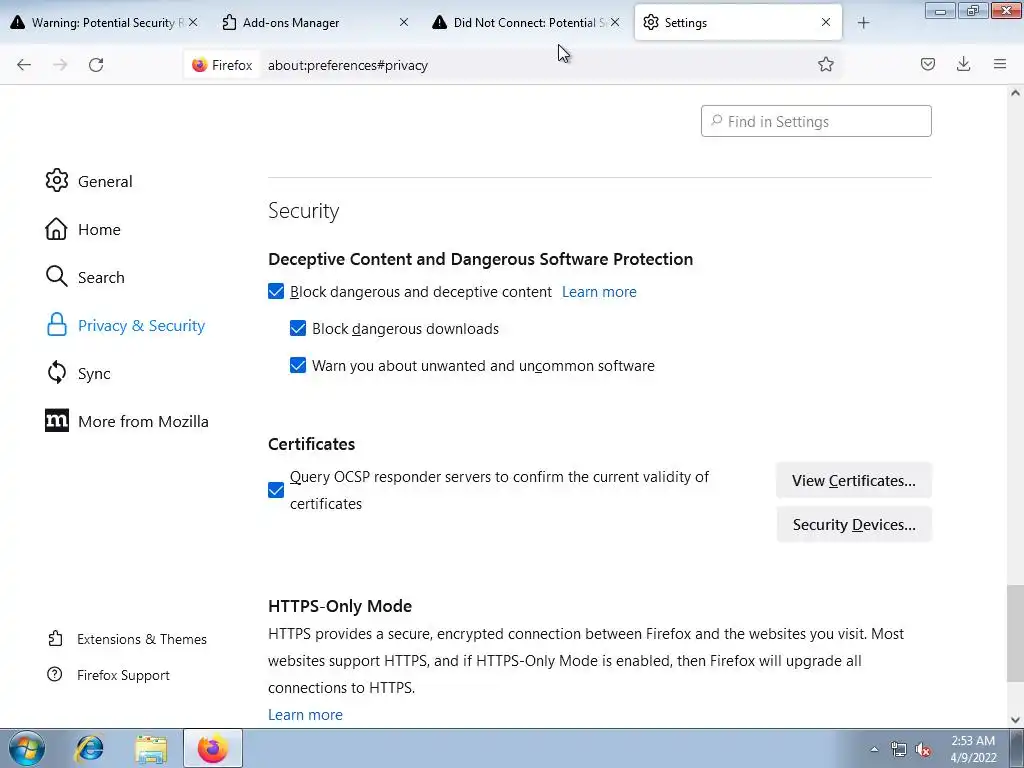Screen dimensions: 1024x768
Task: Open the General settings label
Action: click(x=105, y=181)
